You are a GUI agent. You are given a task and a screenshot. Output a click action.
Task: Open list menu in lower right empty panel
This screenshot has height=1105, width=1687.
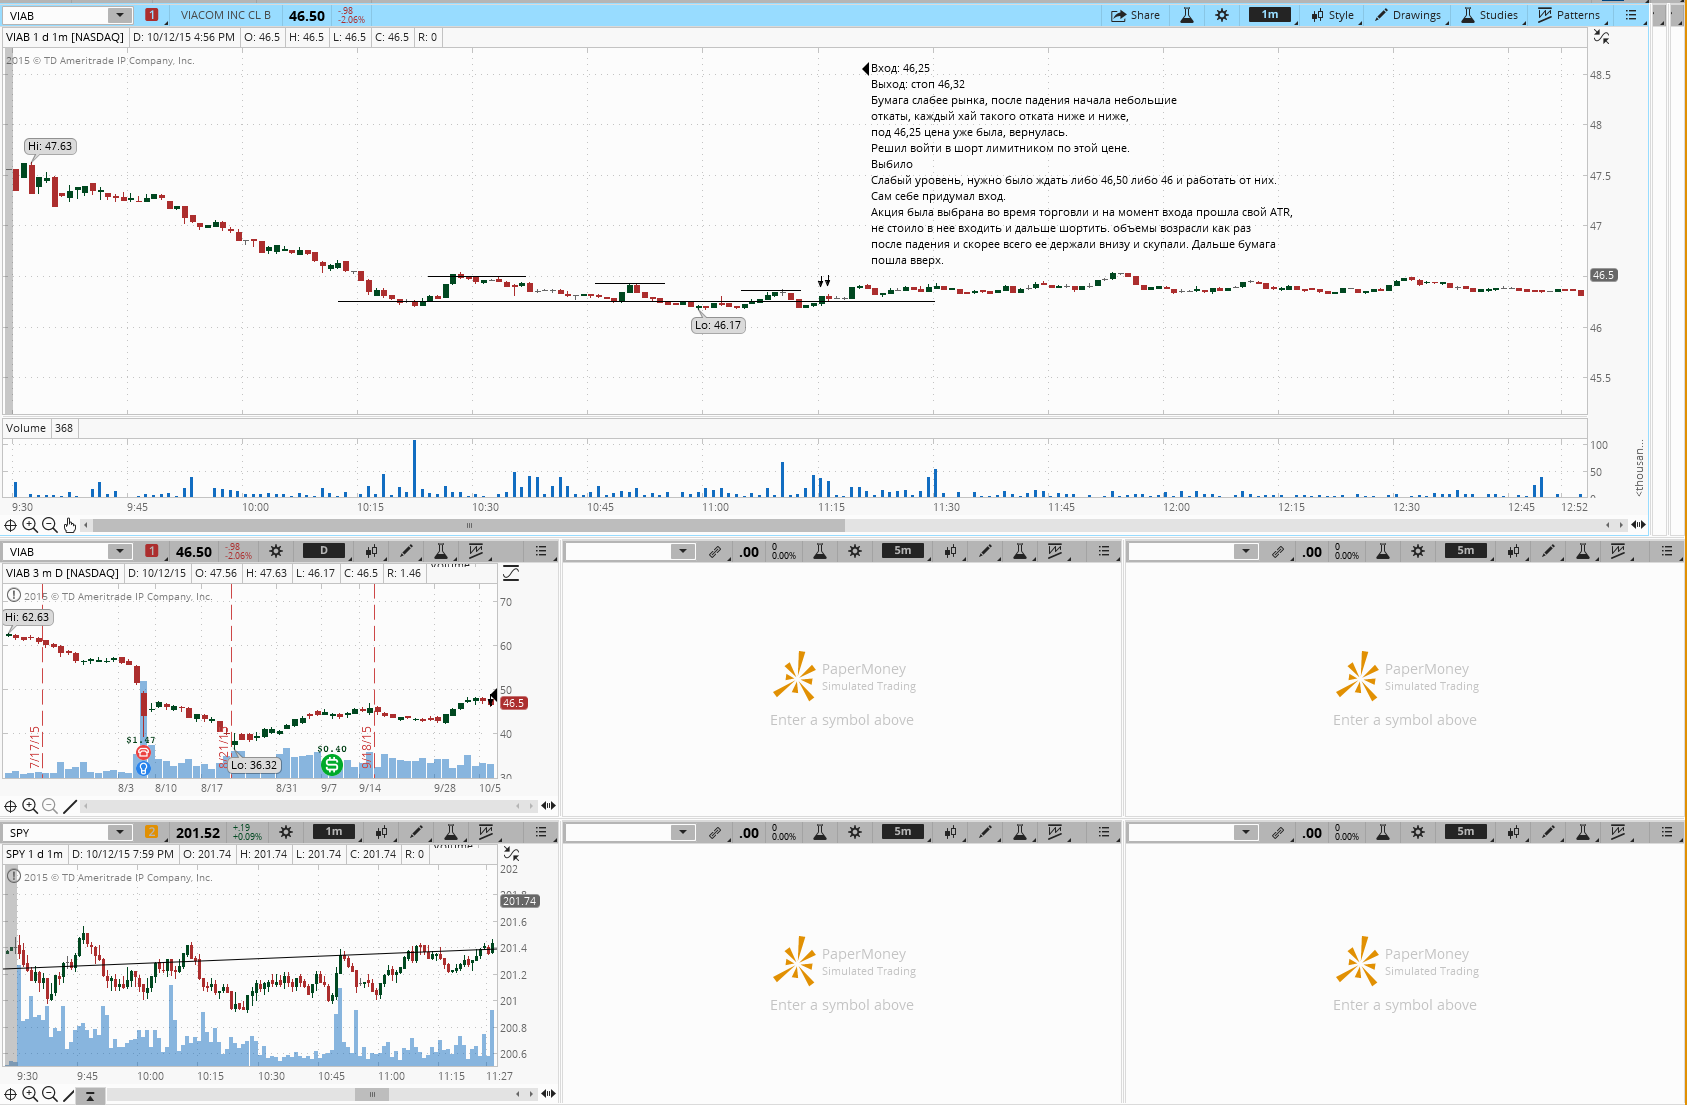1667,832
